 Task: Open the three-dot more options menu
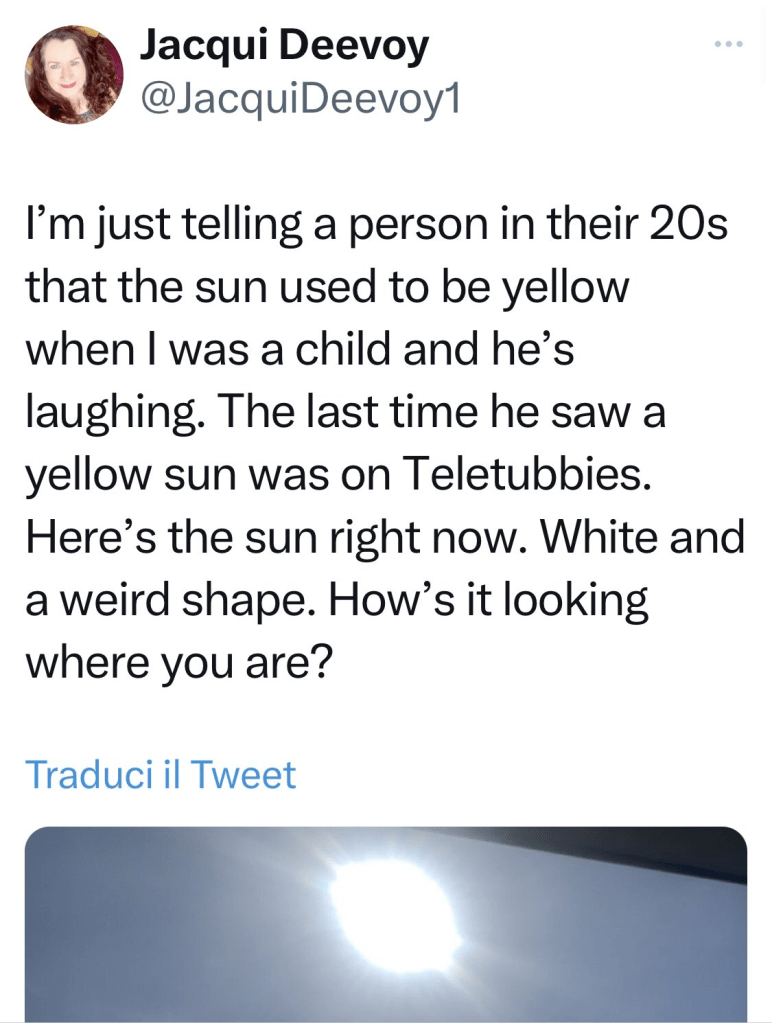[730, 44]
